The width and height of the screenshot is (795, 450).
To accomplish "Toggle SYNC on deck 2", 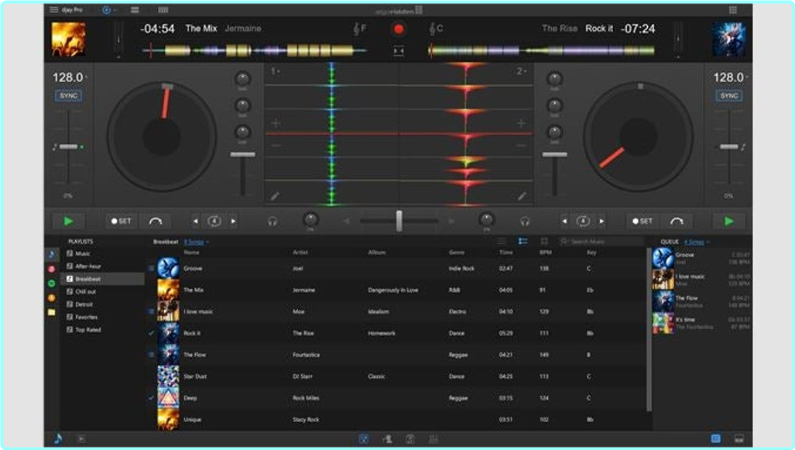I will [x=729, y=96].
